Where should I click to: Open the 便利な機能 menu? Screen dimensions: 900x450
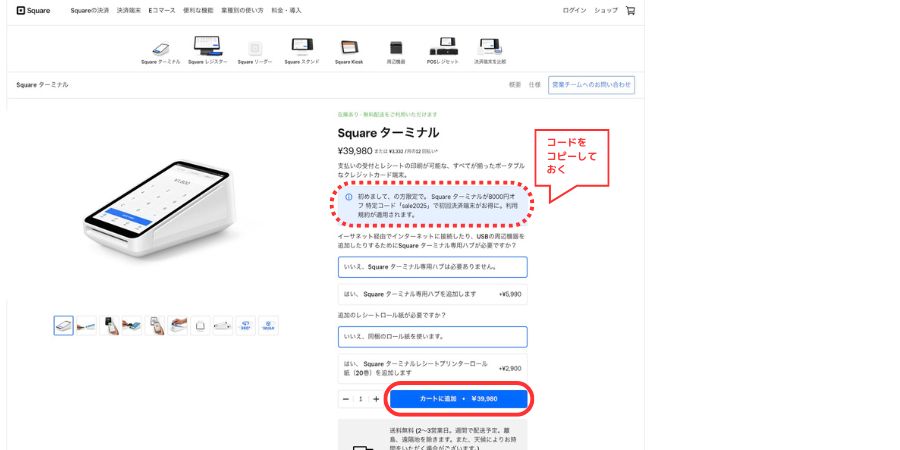[198, 10]
